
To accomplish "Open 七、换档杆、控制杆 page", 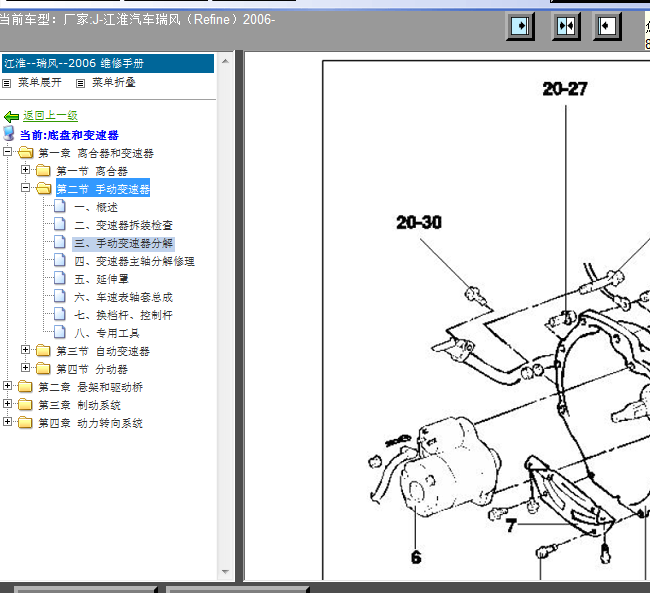I will [123, 315].
